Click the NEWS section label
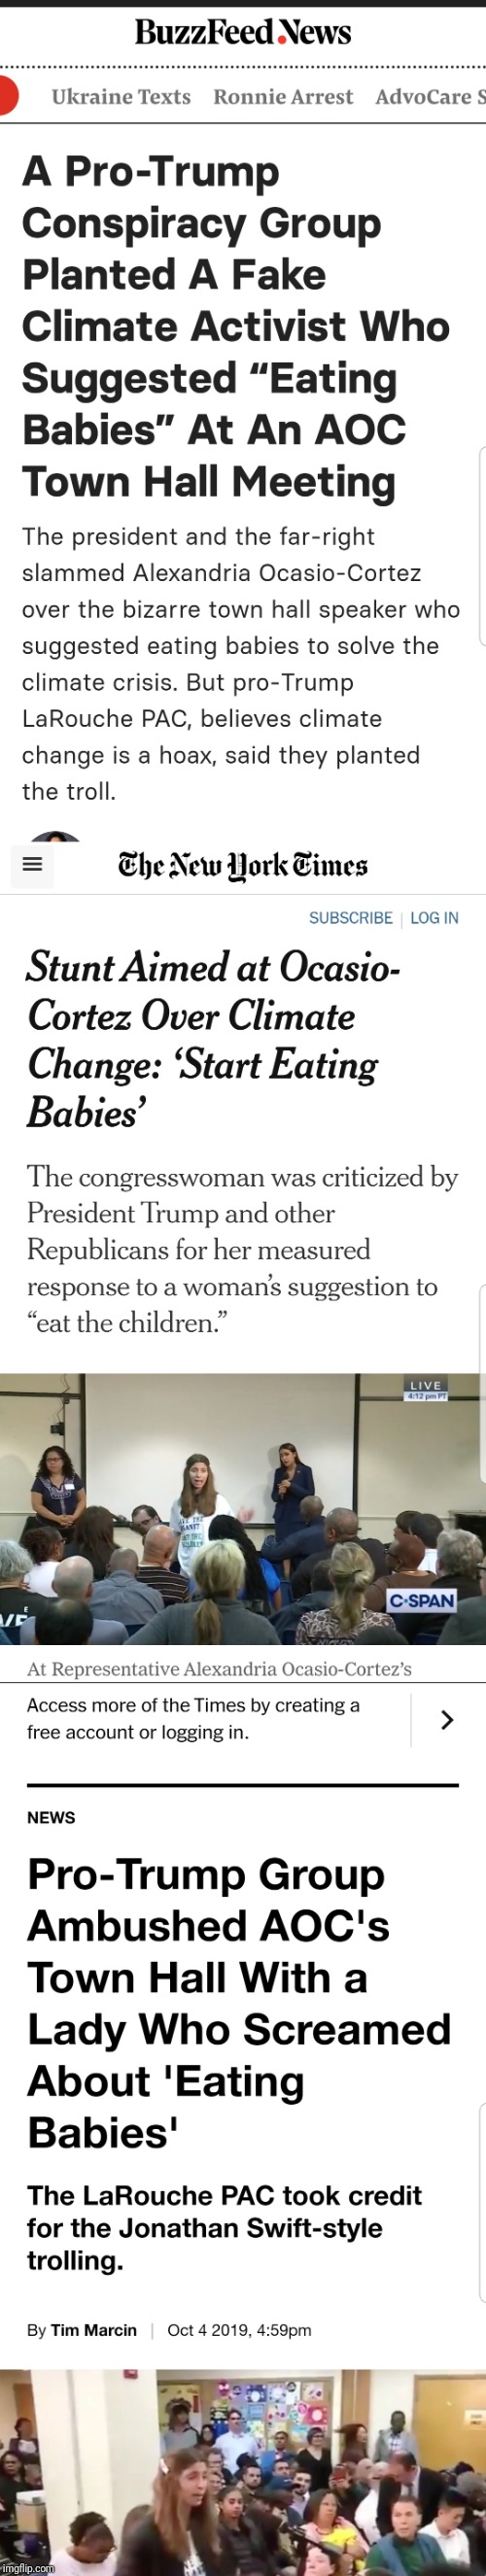This screenshot has width=486, height=2576. pyautogui.click(x=51, y=1817)
